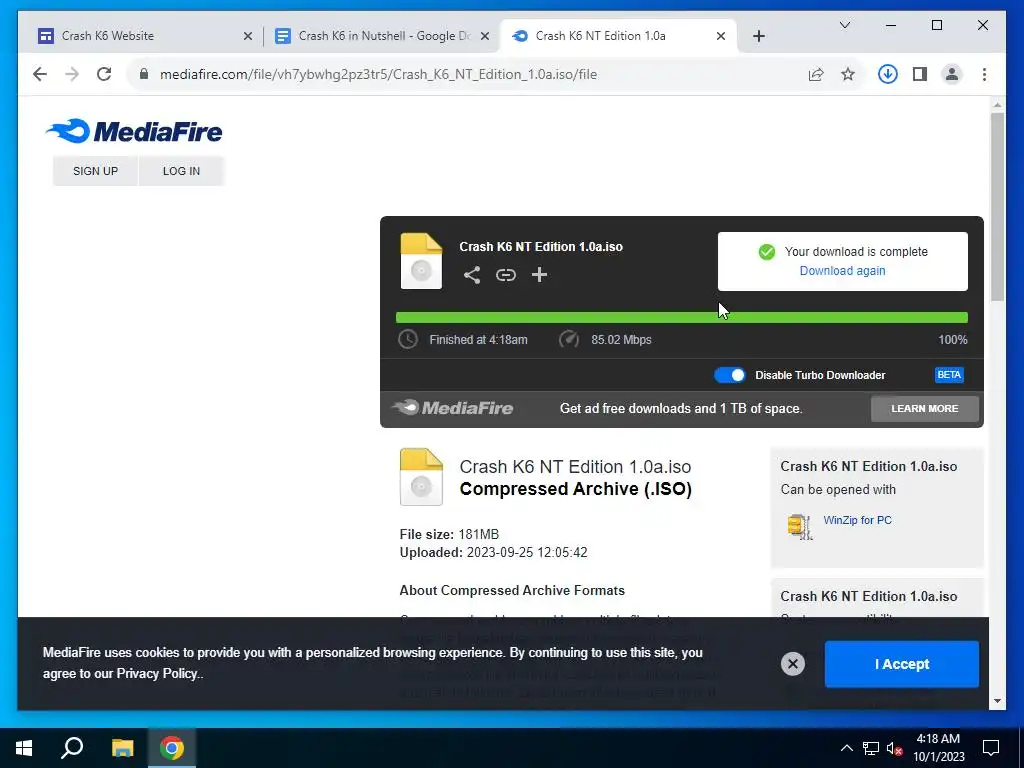The image size is (1024, 768).
Task: Click "85.02 Mbps" speed text
Action: (621, 340)
